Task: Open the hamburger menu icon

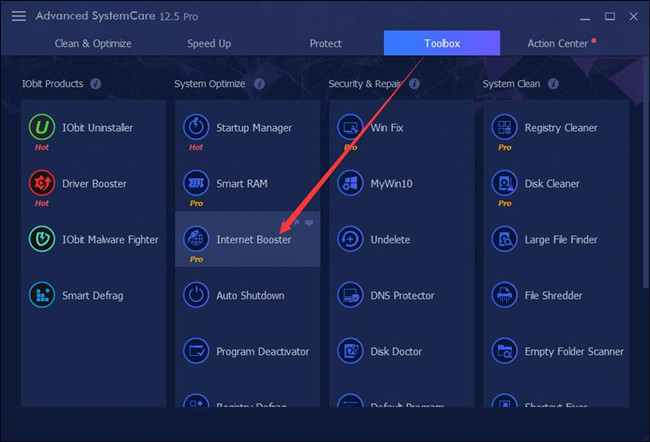Action: tap(19, 16)
